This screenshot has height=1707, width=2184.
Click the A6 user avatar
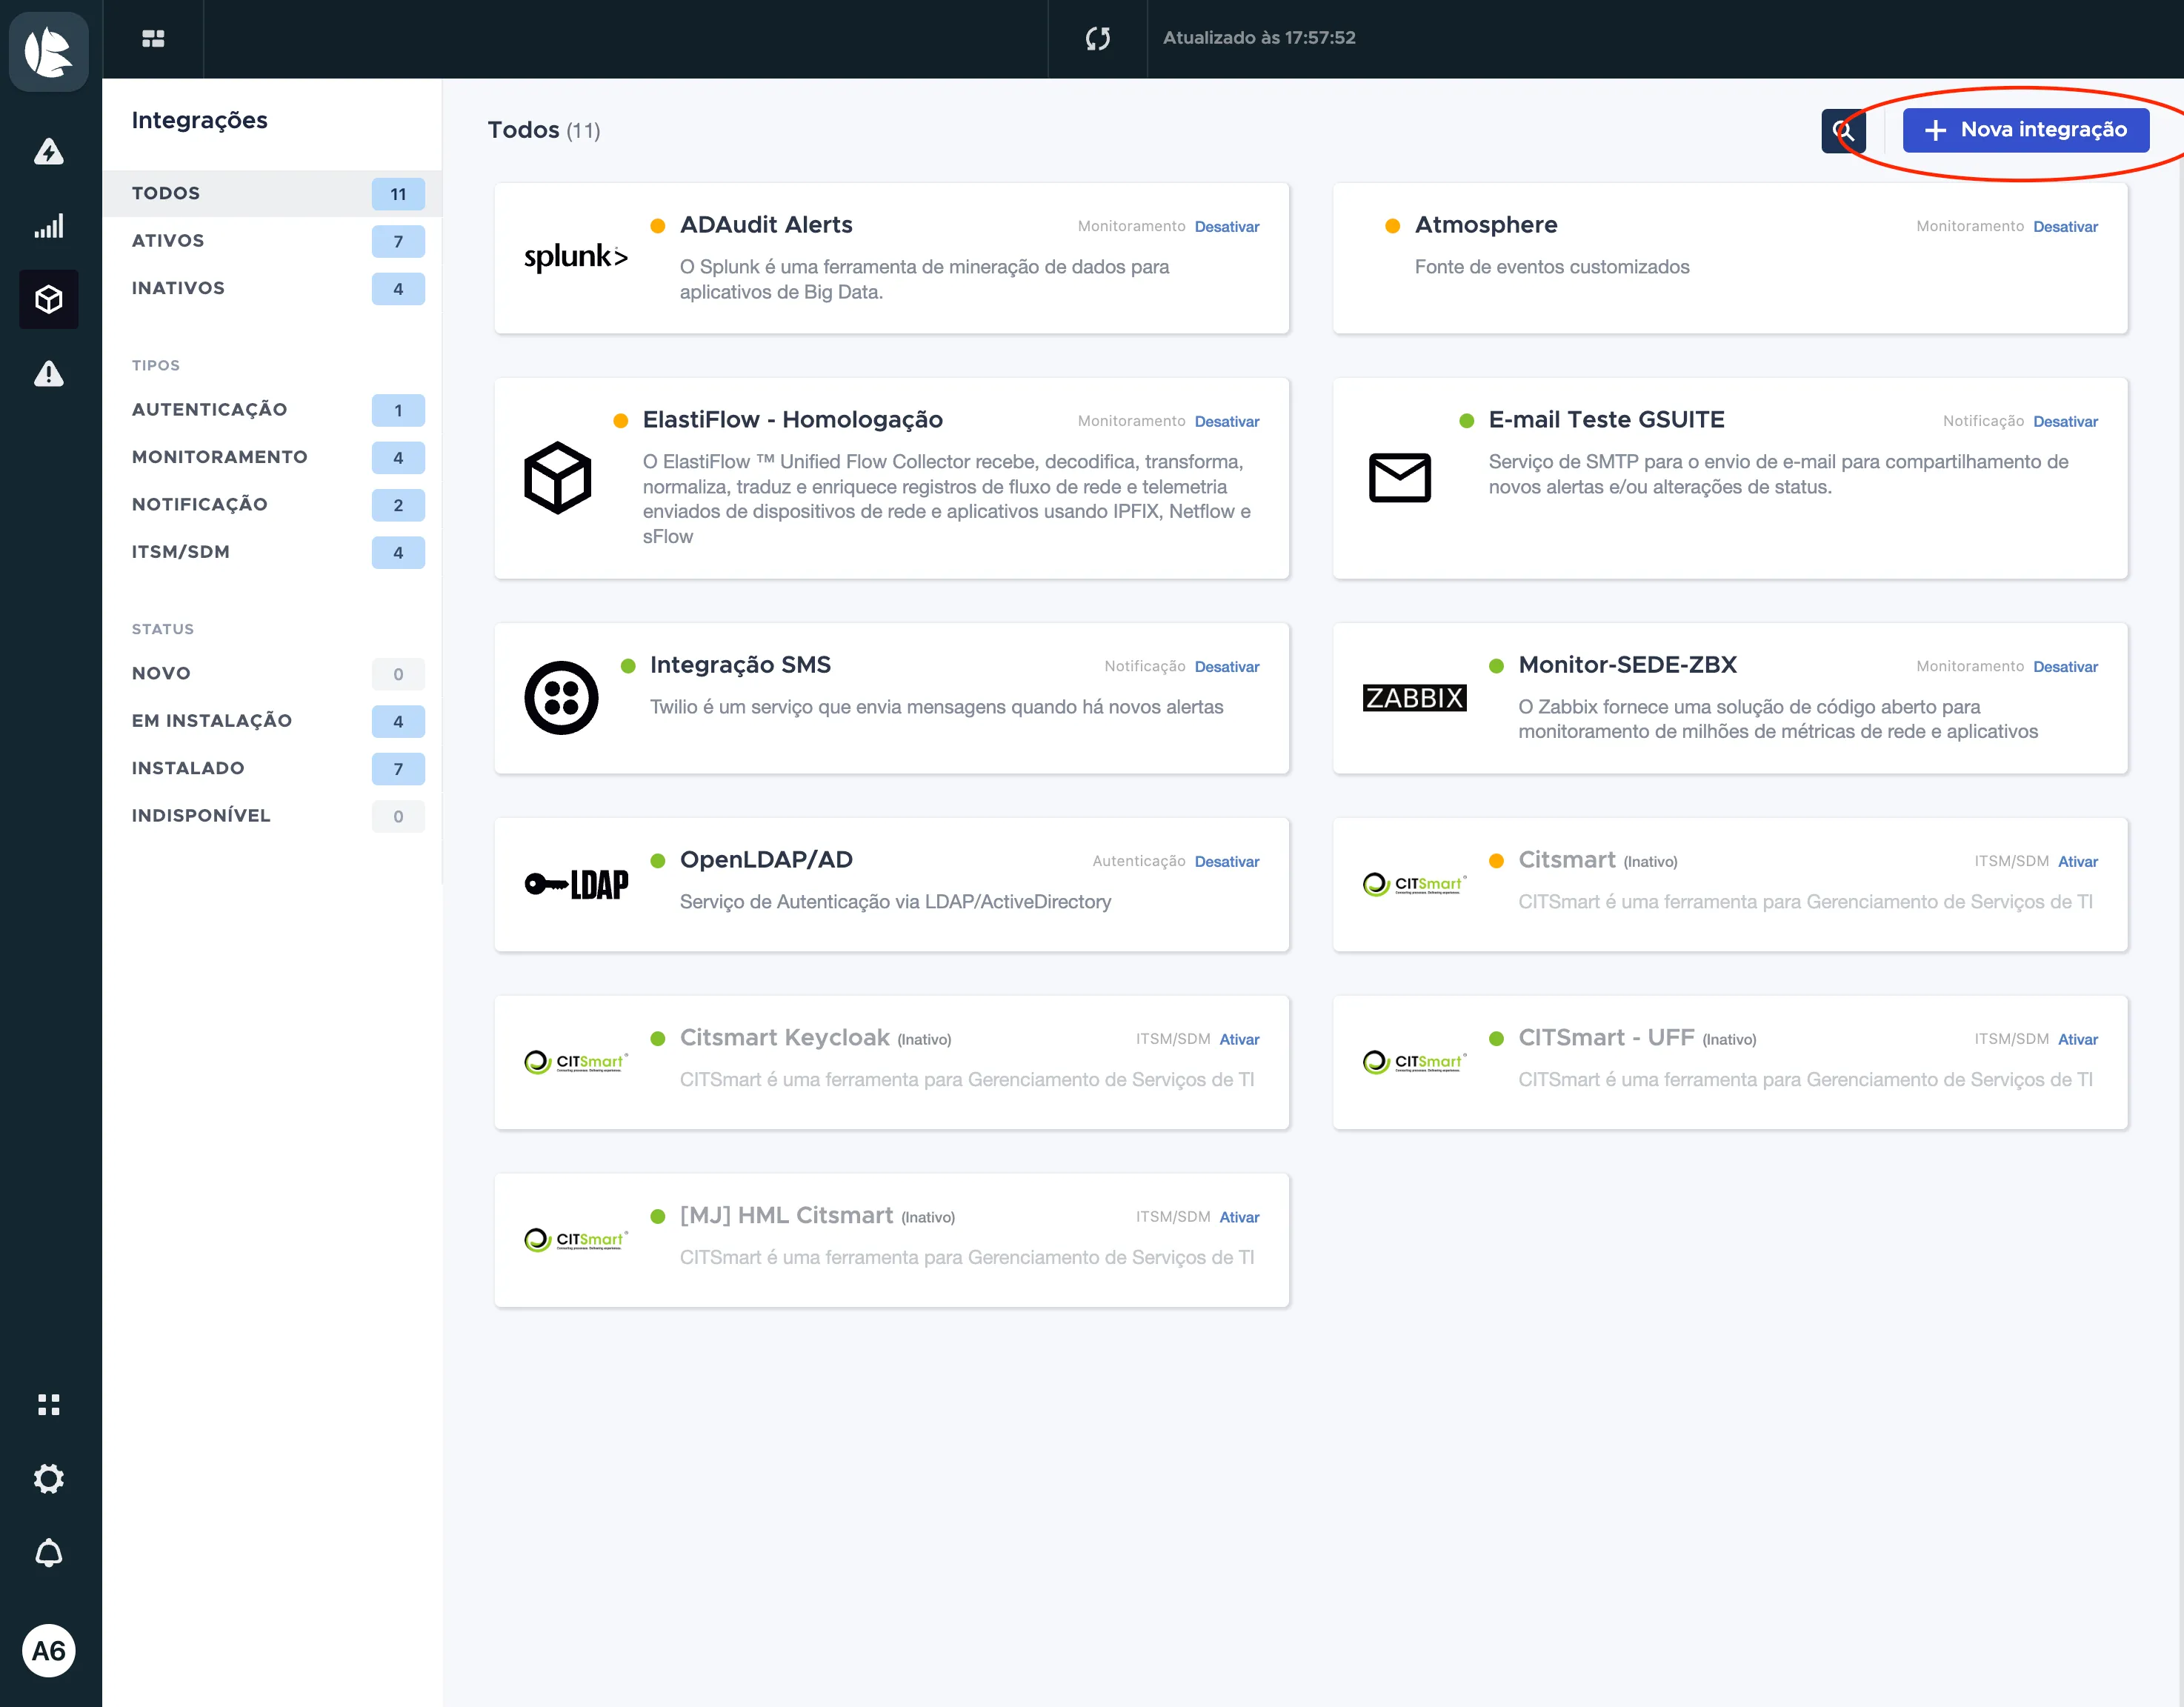pyautogui.click(x=49, y=1650)
